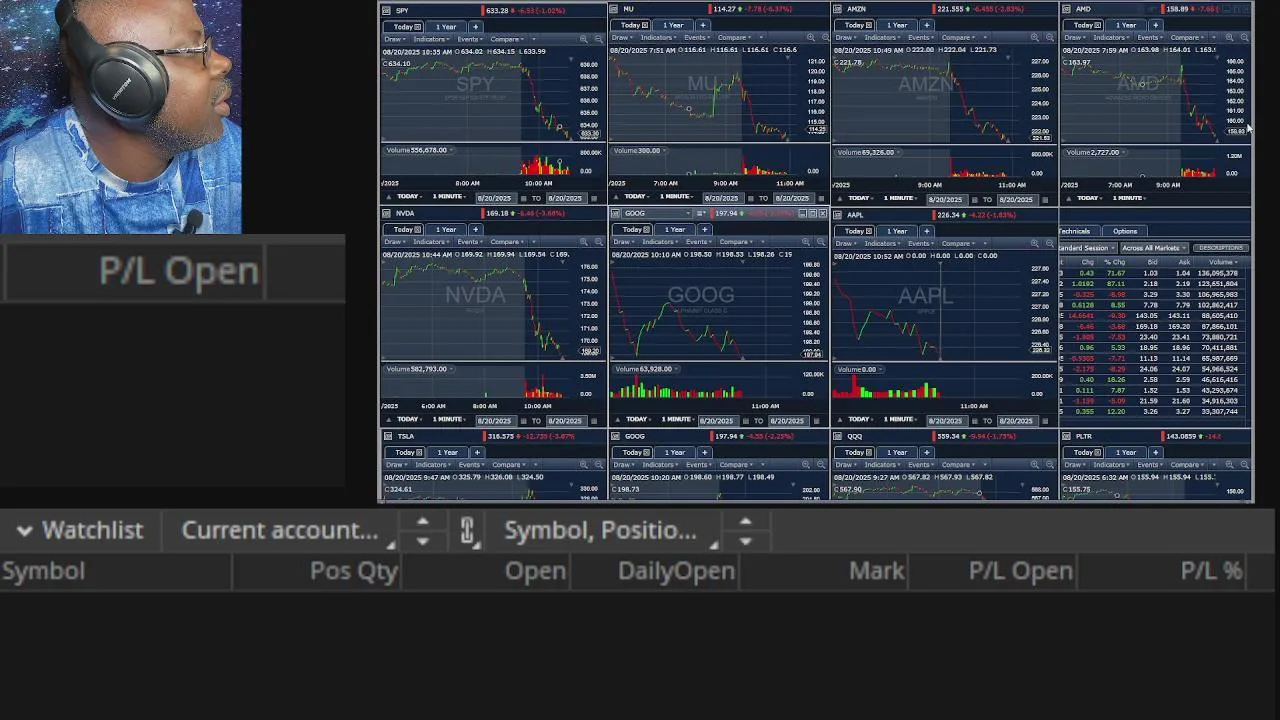Zoom out on the SPY chart

pyautogui.click(x=599, y=39)
